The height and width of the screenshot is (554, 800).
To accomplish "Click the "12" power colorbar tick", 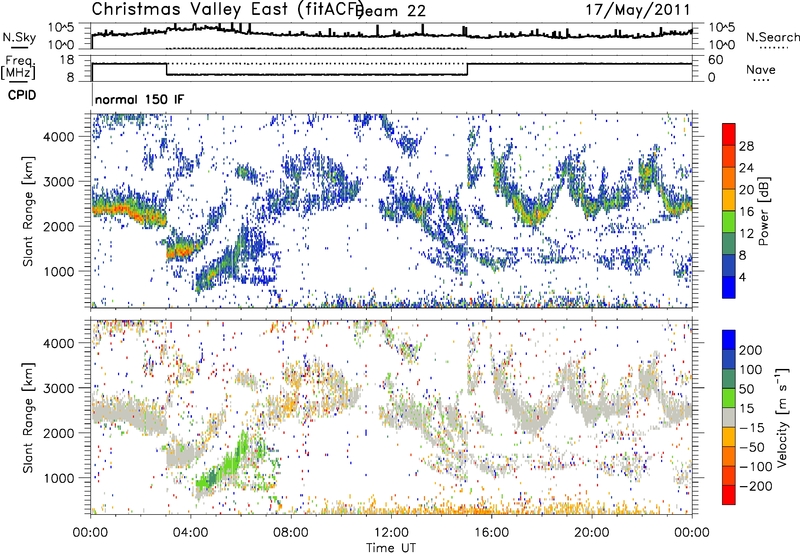I will pos(746,234).
